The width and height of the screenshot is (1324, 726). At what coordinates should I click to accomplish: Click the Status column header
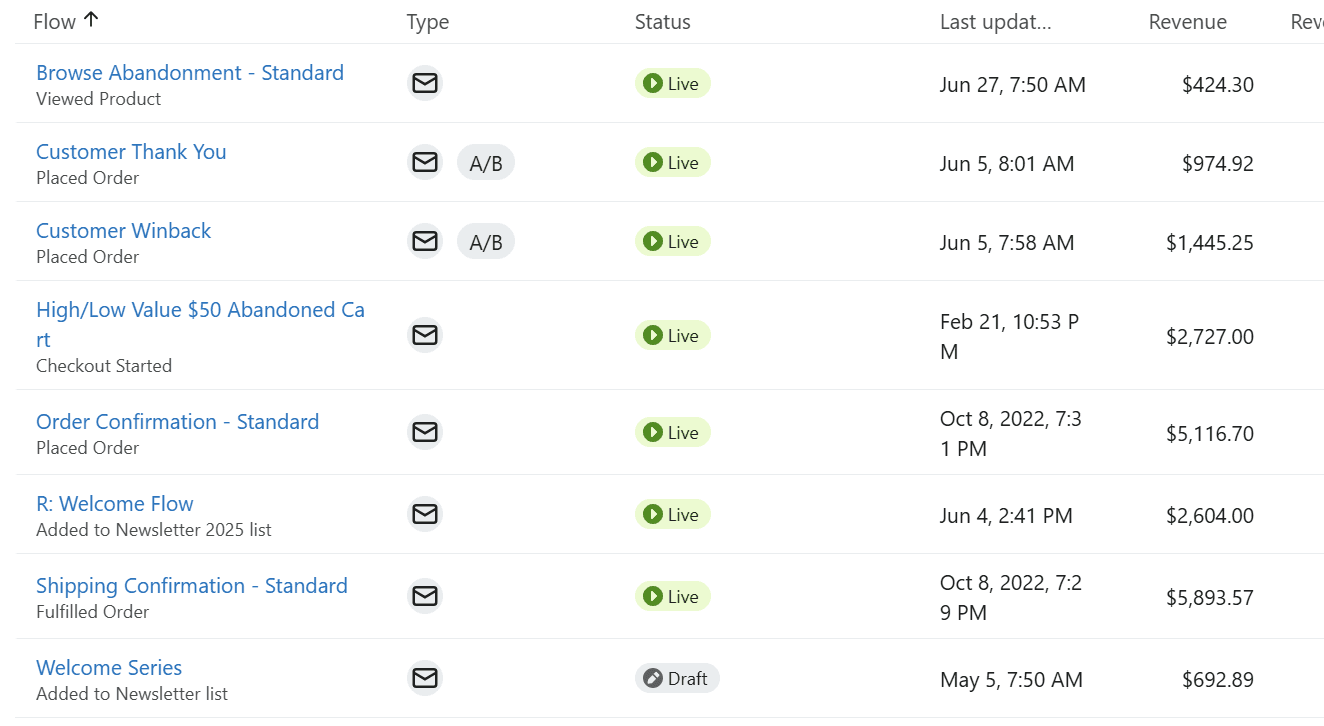point(662,21)
